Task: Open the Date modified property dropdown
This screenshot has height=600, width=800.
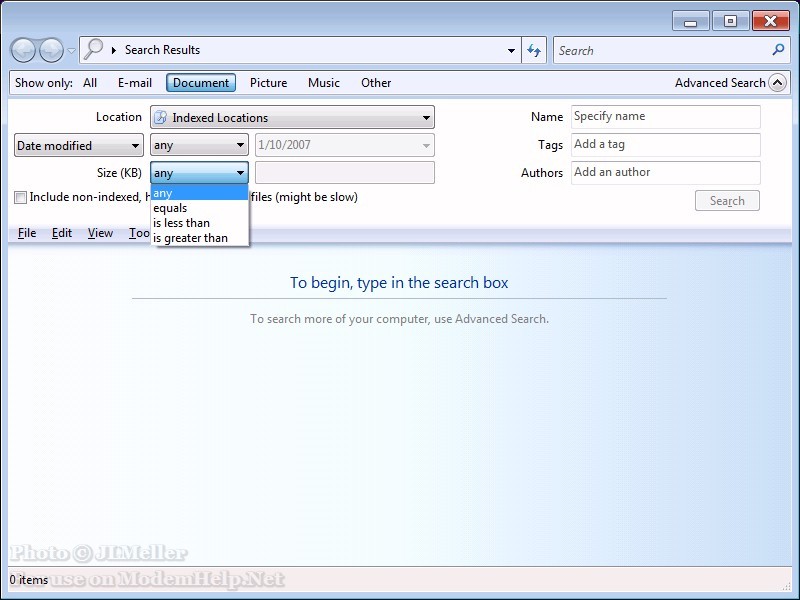Action: tap(79, 145)
